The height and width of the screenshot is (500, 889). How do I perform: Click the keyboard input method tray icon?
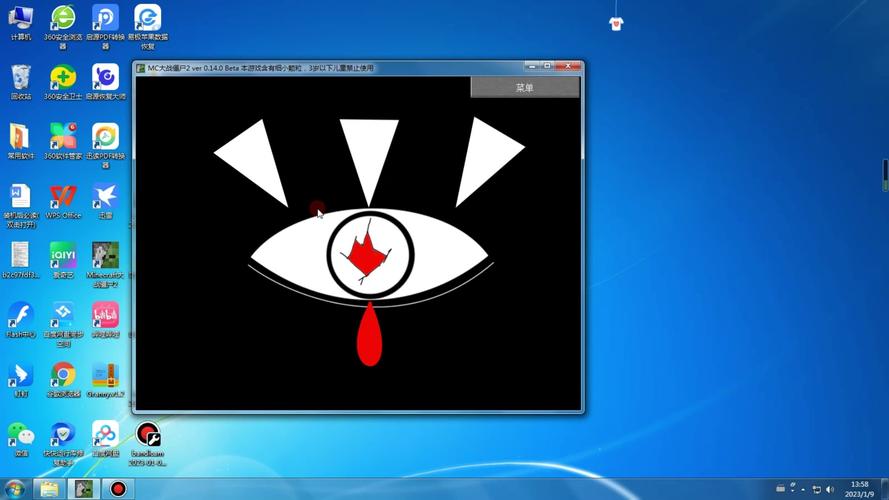tap(780, 488)
